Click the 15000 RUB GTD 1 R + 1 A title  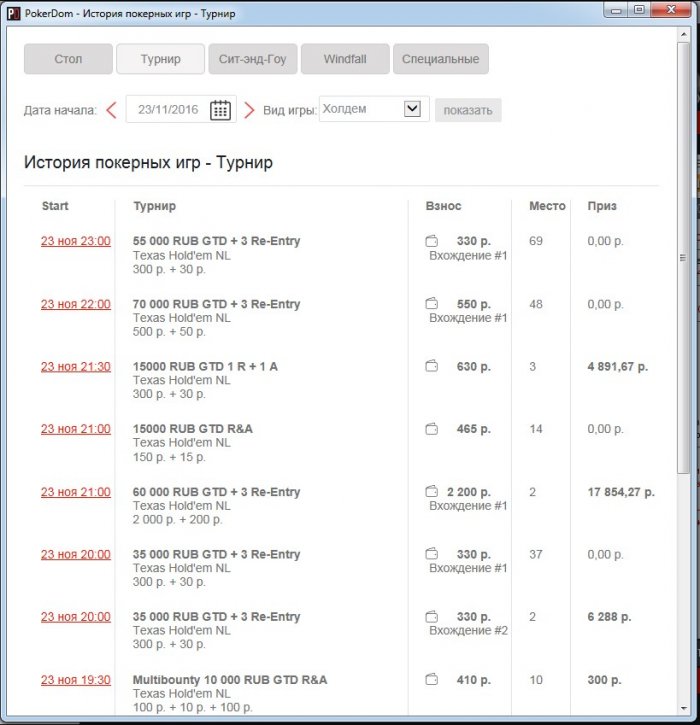[x=205, y=366]
